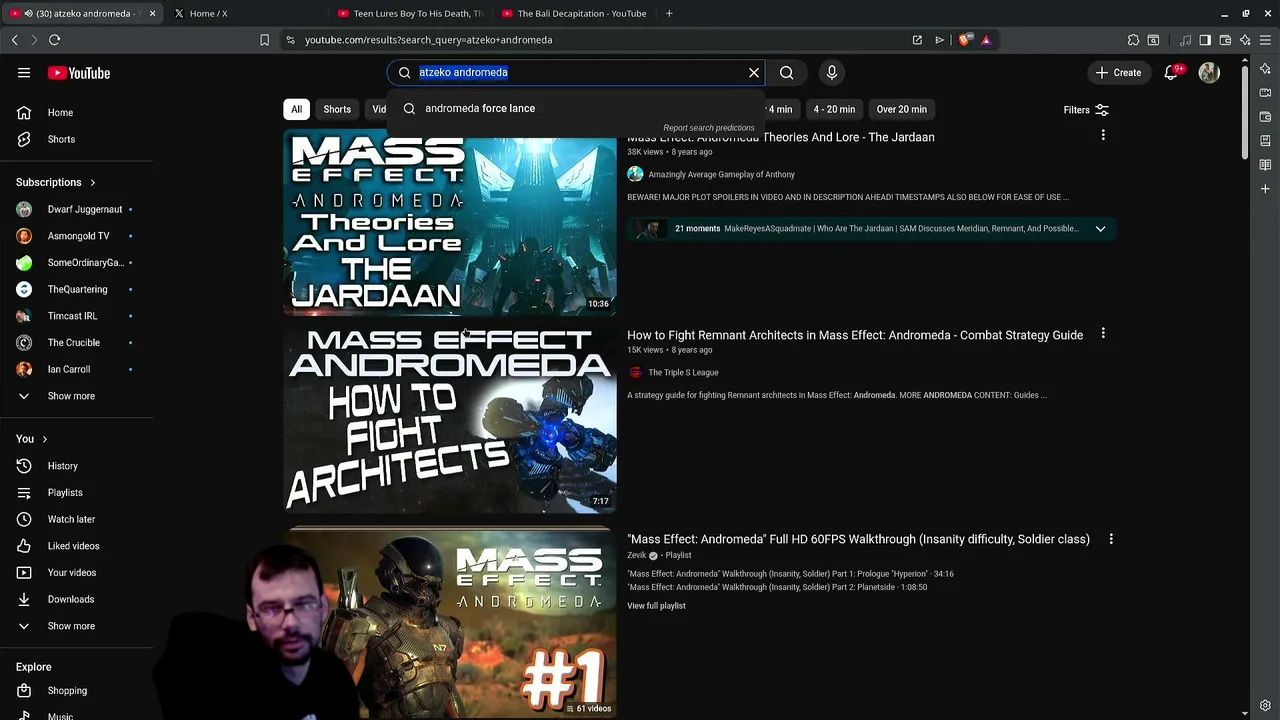Open the Create button
The height and width of the screenshot is (720, 1280).
[x=1118, y=73]
